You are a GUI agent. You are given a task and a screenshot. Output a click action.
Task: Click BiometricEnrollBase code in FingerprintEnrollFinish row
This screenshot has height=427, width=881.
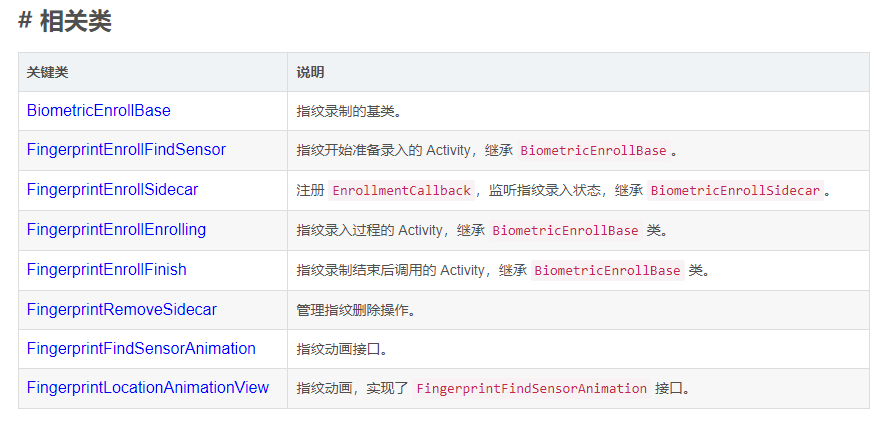pos(607,270)
